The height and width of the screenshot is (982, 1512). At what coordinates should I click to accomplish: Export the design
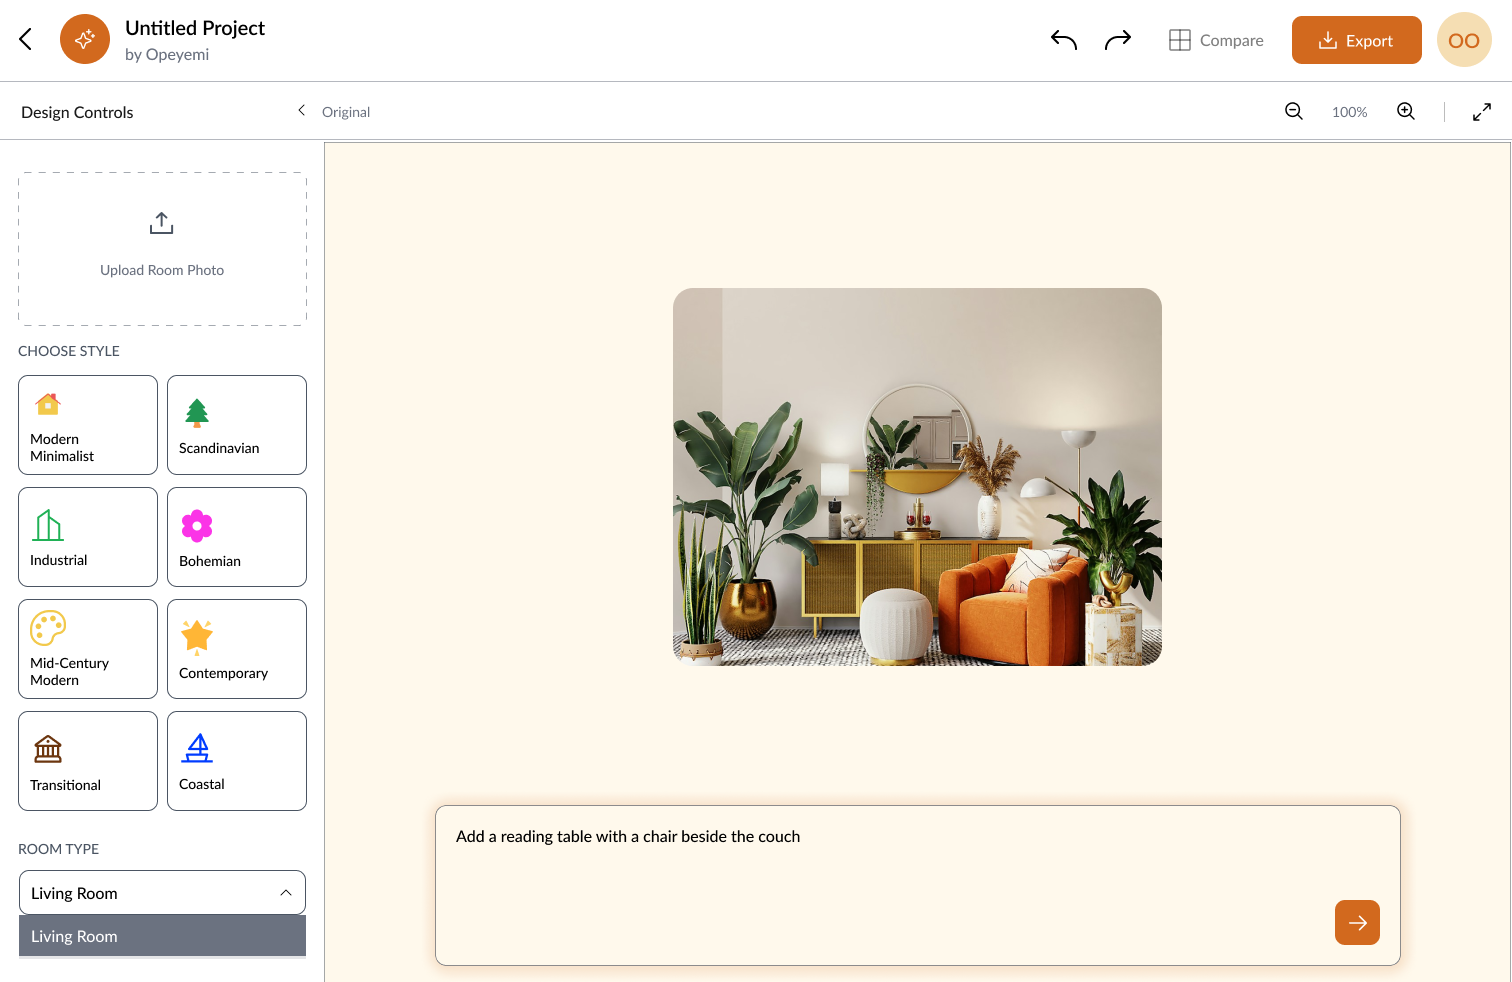click(x=1357, y=40)
